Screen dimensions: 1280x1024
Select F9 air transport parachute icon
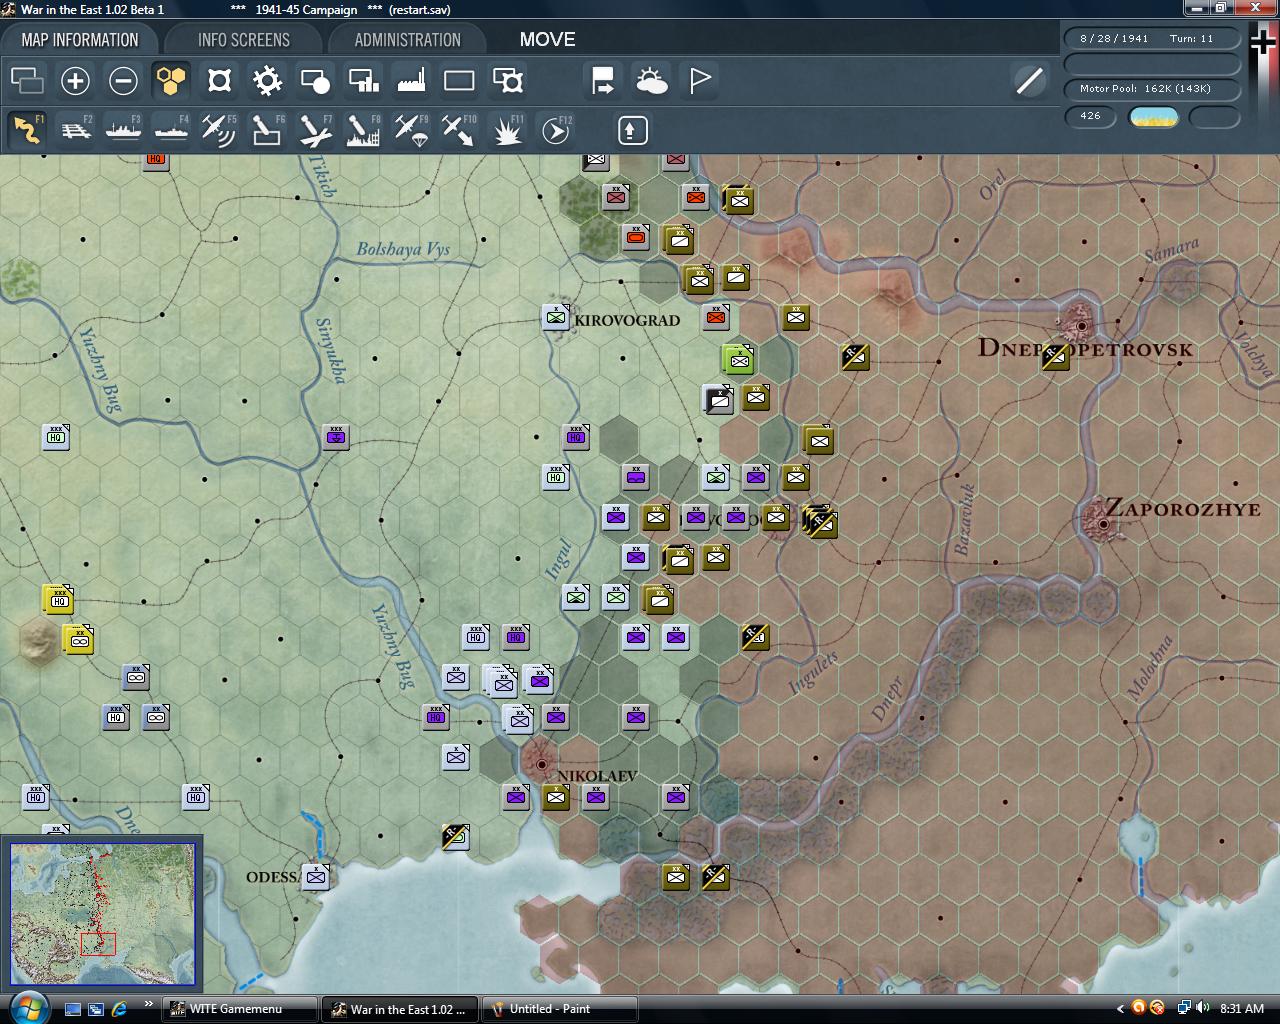click(411, 130)
